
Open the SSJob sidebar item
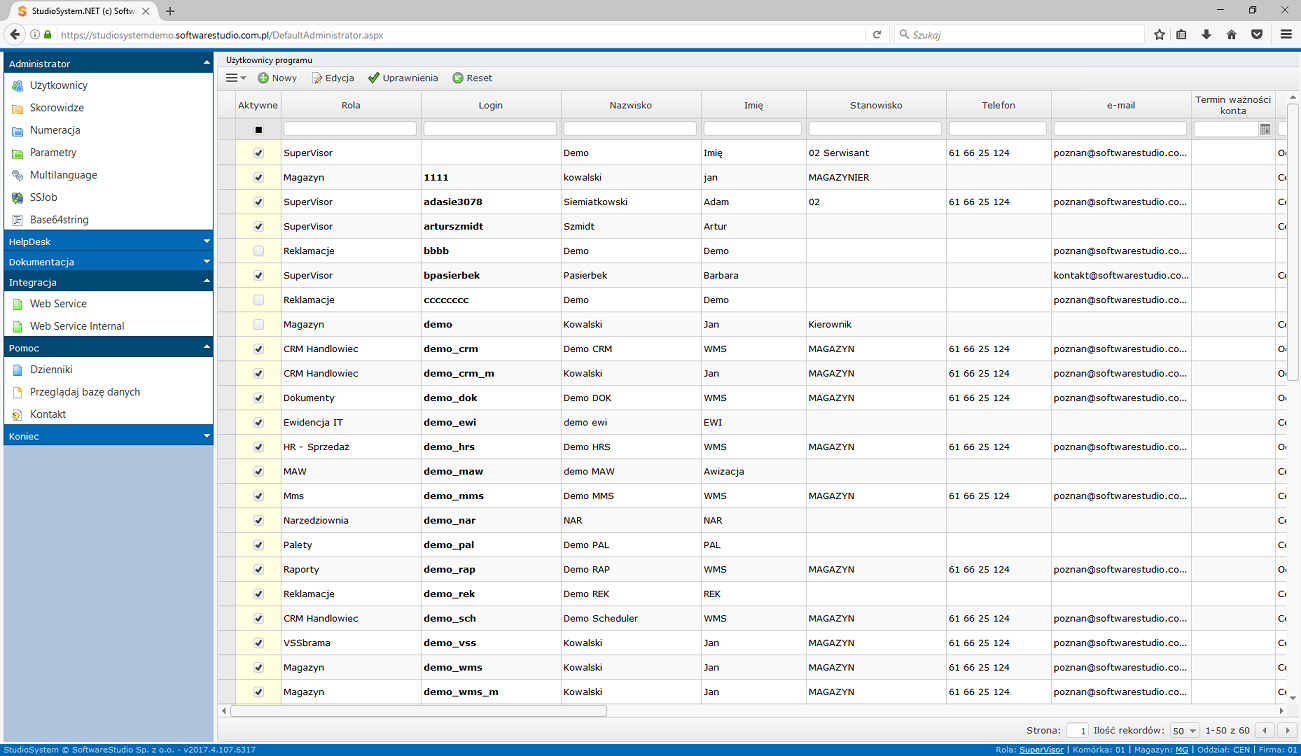coord(43,198)
